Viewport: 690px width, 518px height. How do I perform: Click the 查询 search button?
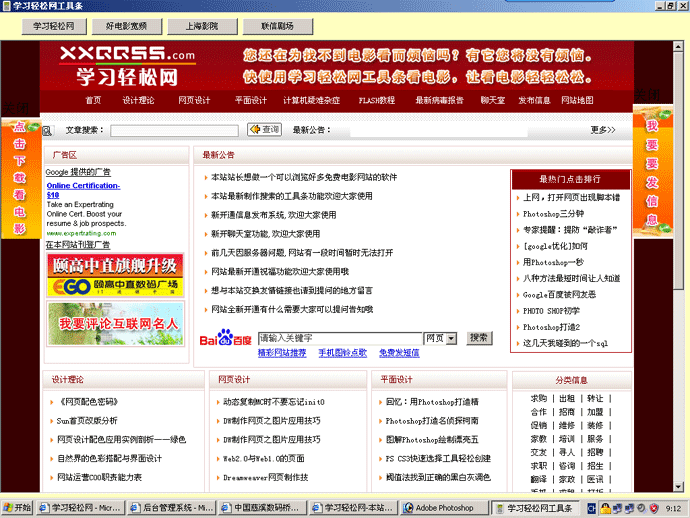pyautogui.click(x=264, y=129)
